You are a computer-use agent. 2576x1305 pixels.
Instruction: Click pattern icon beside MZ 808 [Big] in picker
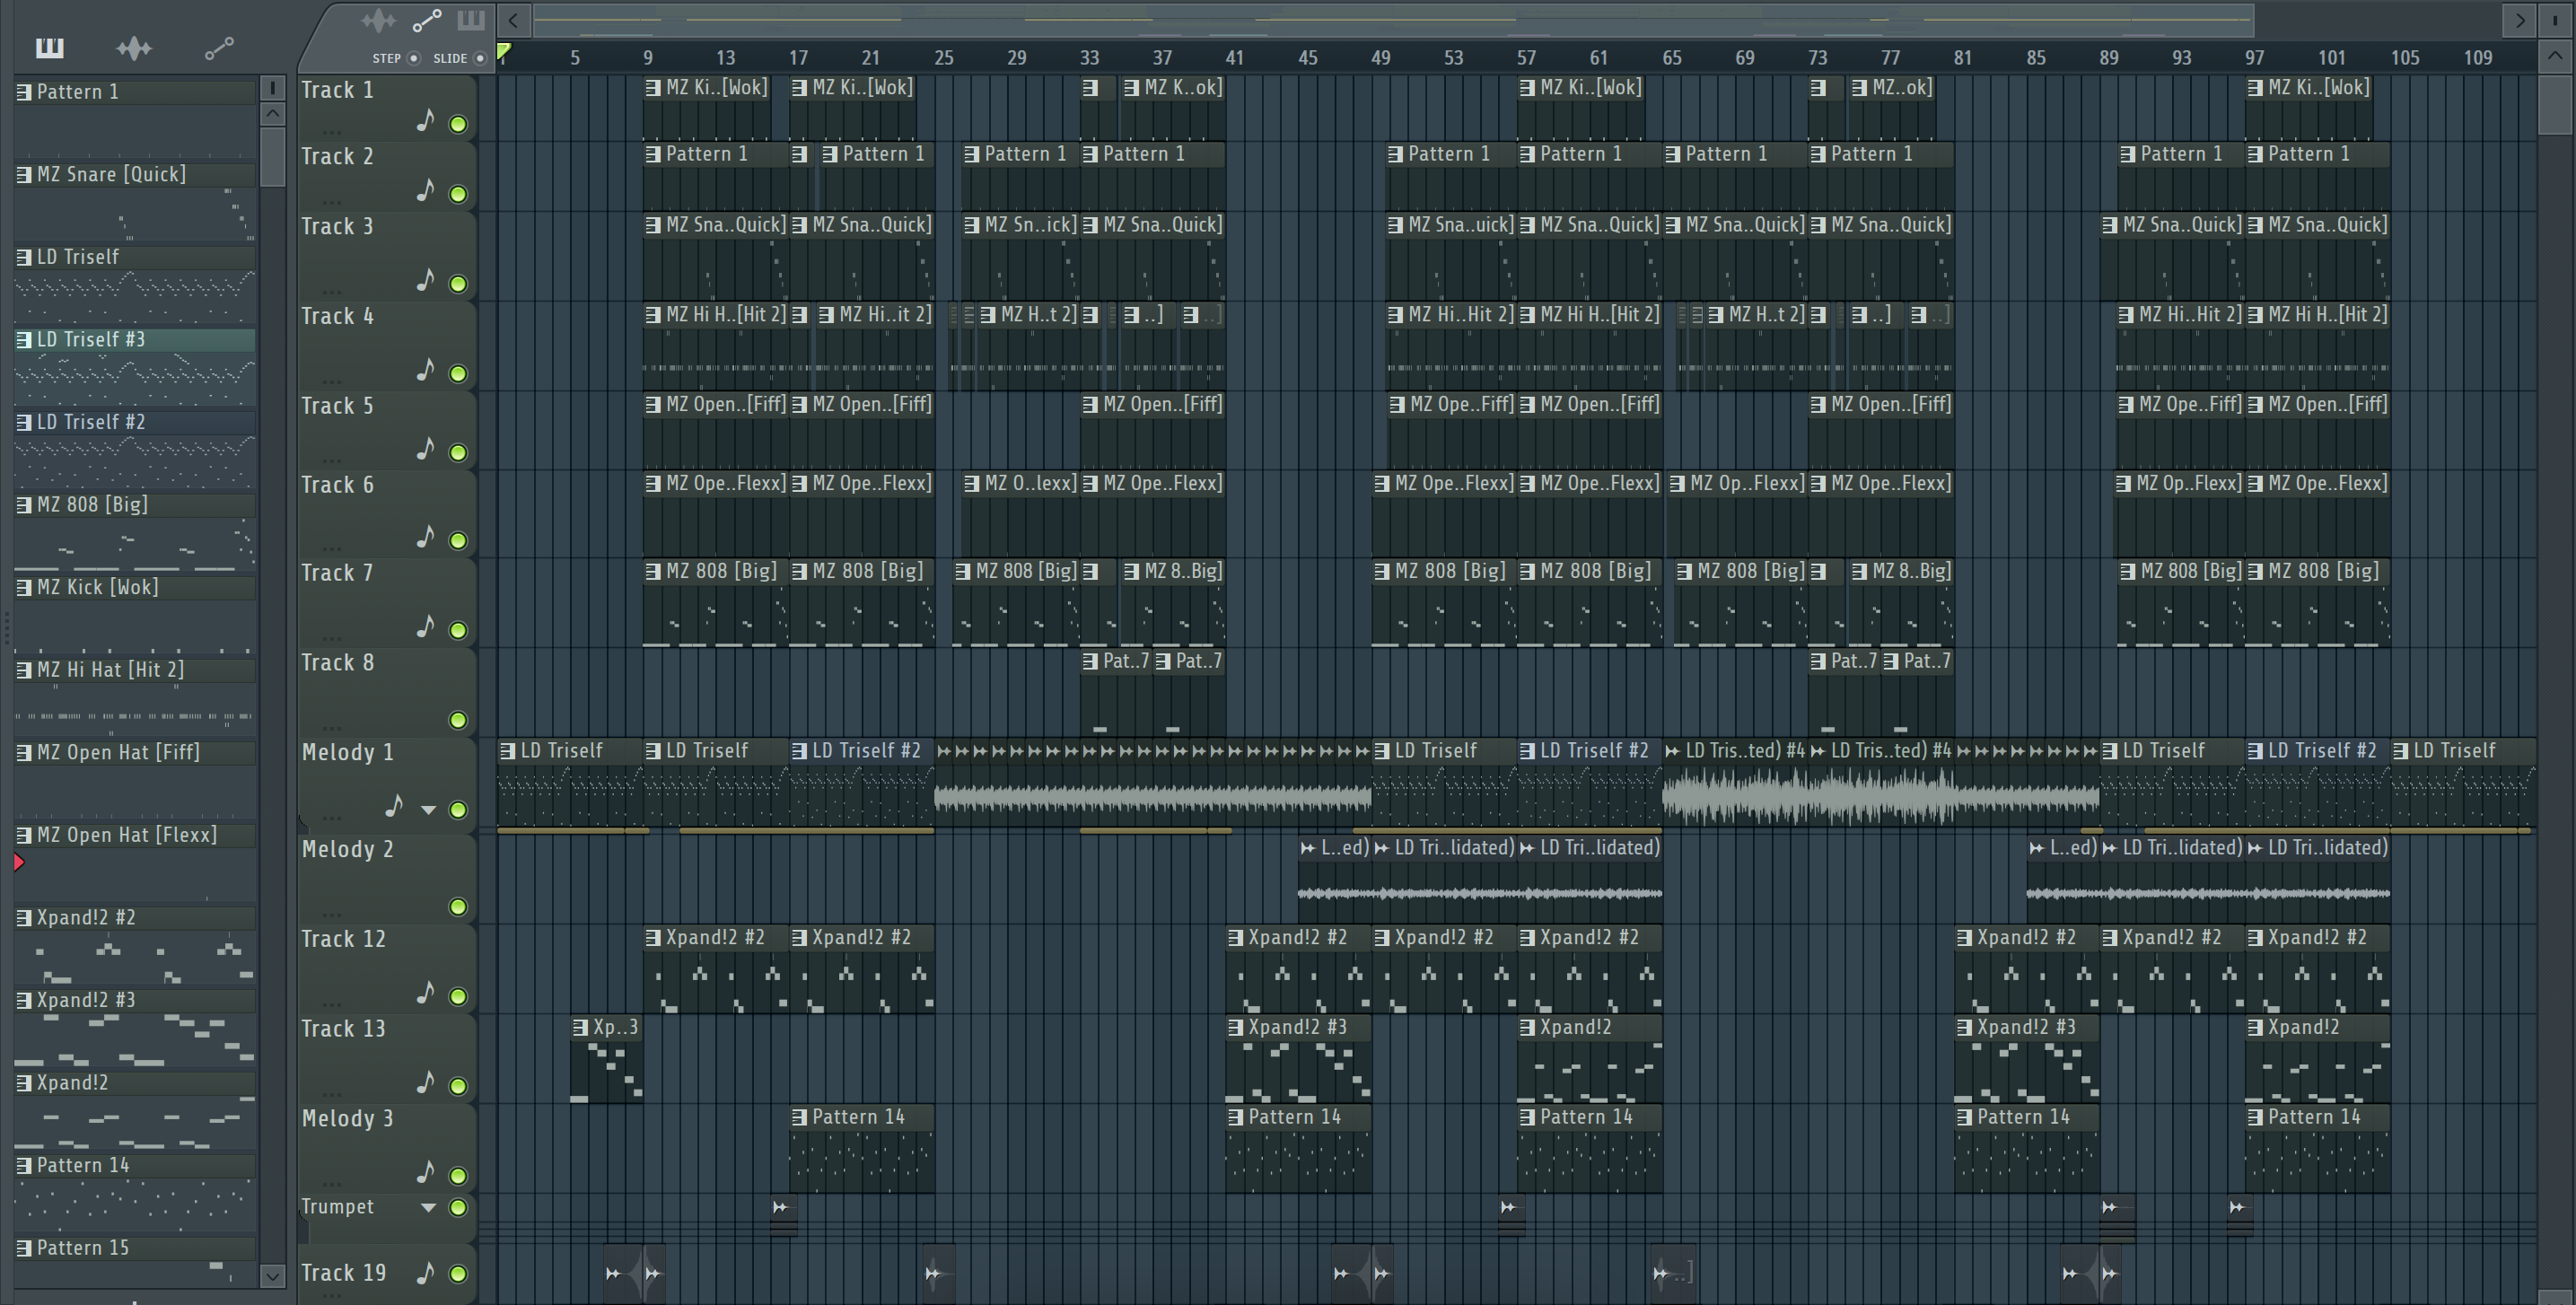24,504
